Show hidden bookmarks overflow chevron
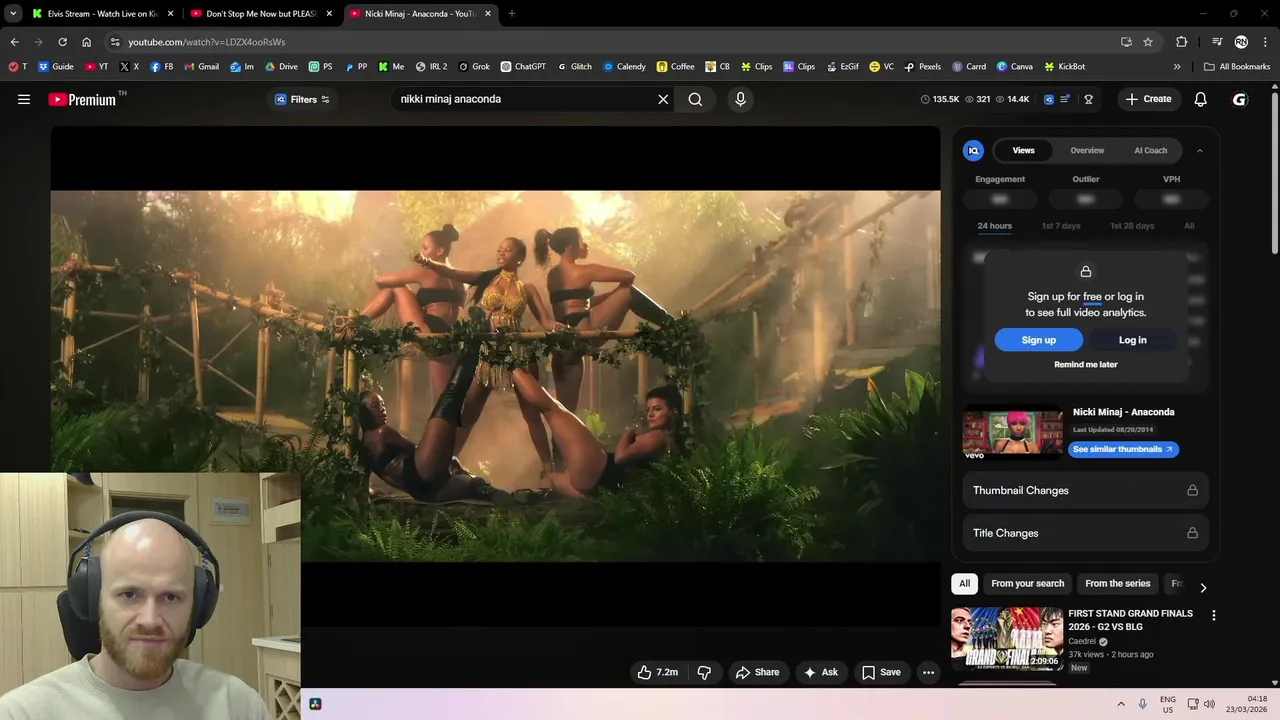 point(1177,67)
